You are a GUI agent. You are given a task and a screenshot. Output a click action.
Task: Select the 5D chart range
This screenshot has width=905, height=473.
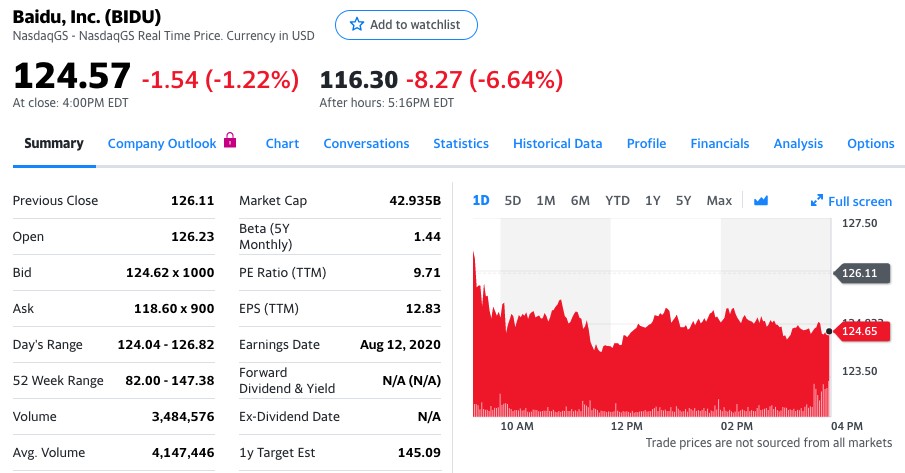point(513,200)
